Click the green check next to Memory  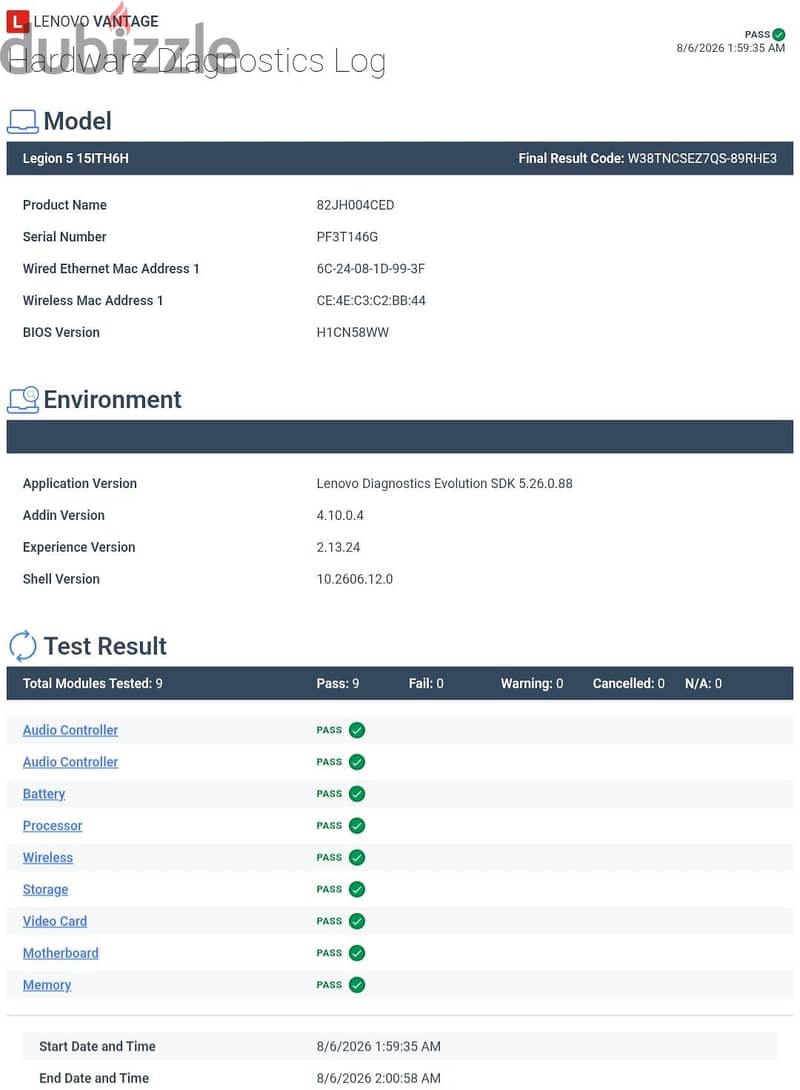point(357,985)
